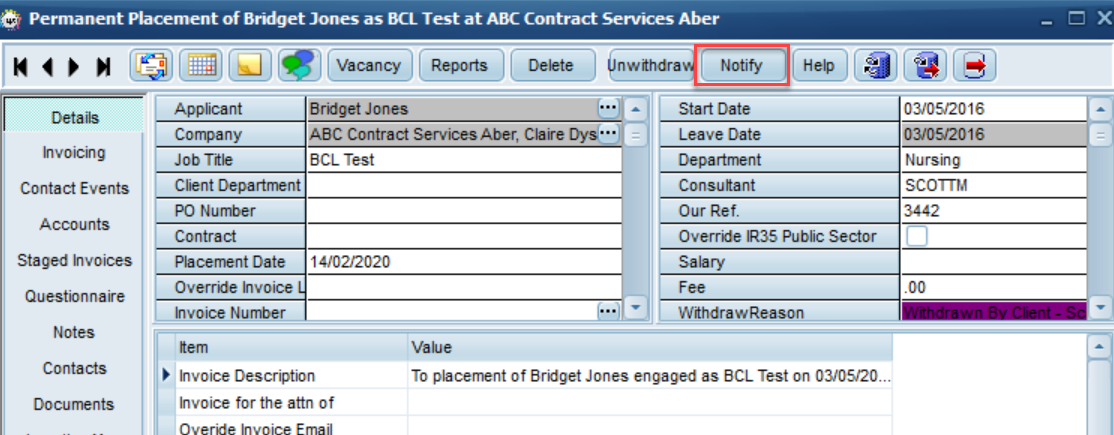
Task: Click the purple WithdrawReason field
Action: [x=993, y=312]
